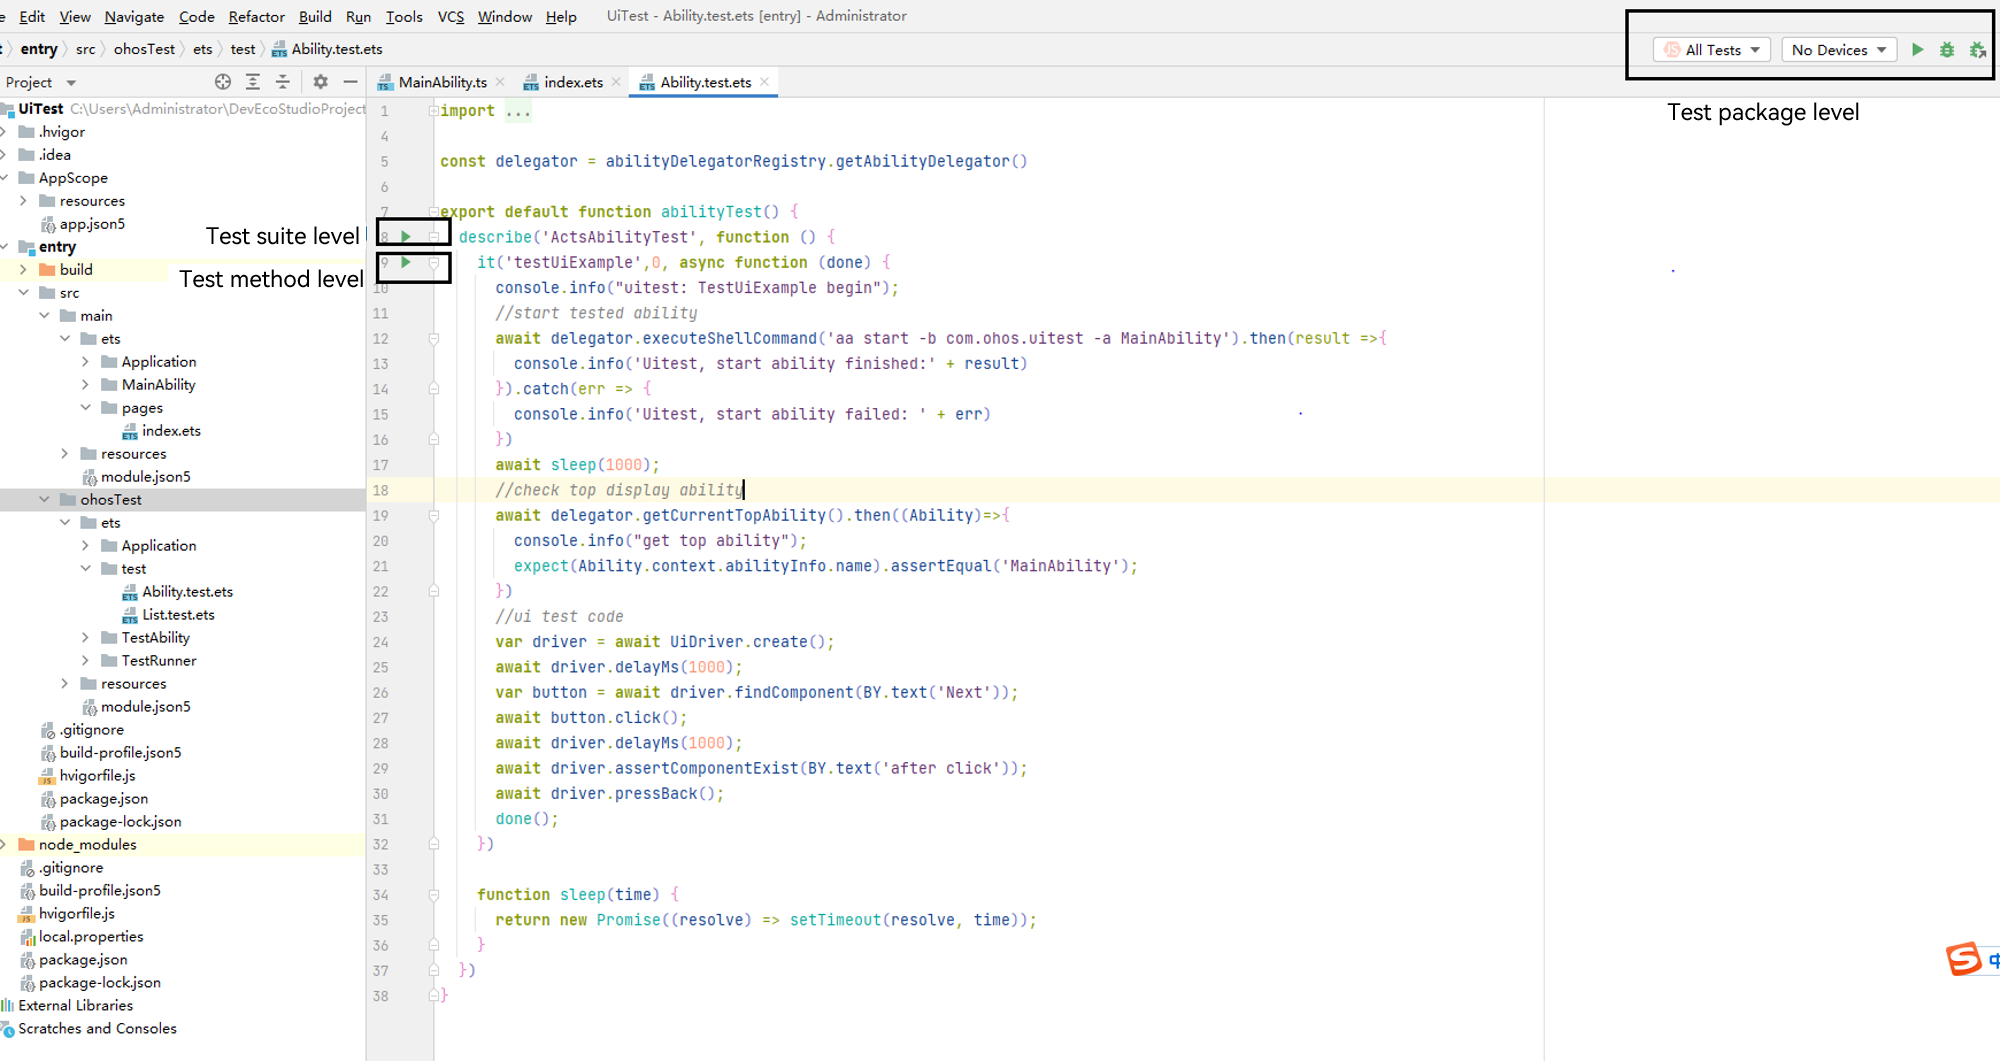Collapse the pages folder chevron

[x=86, y=407]
